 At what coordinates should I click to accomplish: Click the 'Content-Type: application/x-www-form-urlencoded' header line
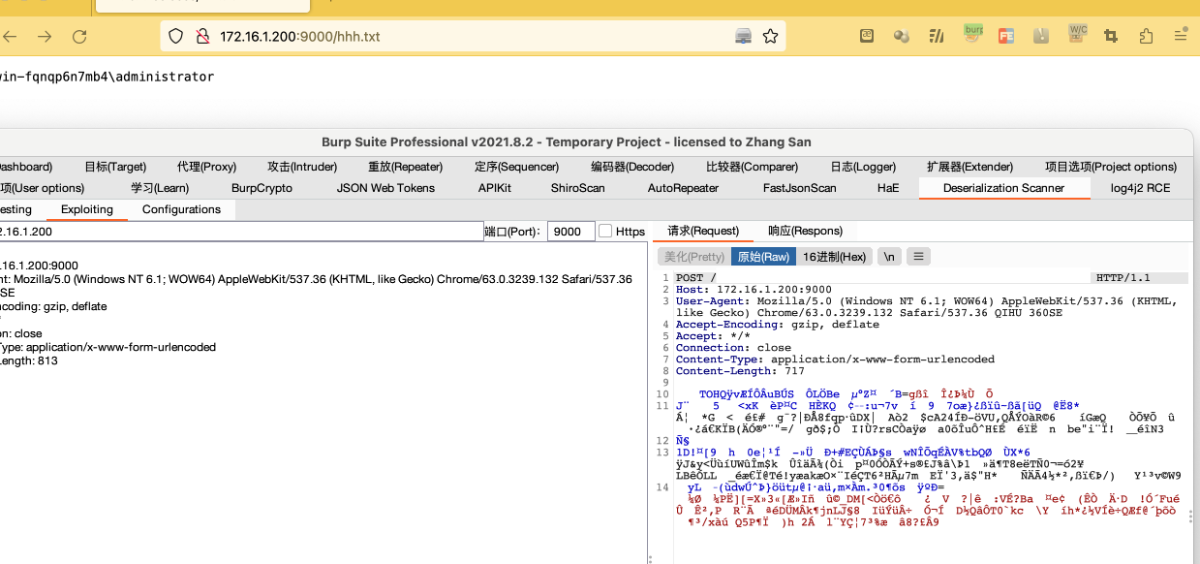835,359
